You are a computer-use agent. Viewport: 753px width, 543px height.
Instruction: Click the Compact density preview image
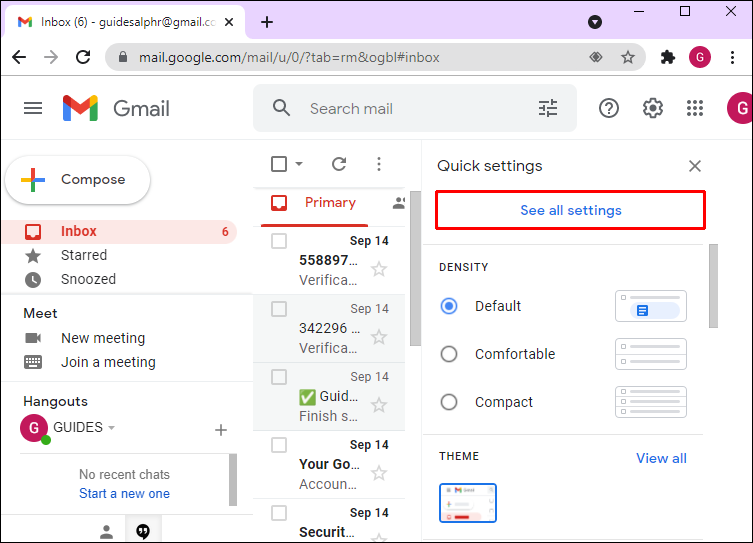pyautogui.click(x=651, y=402)
